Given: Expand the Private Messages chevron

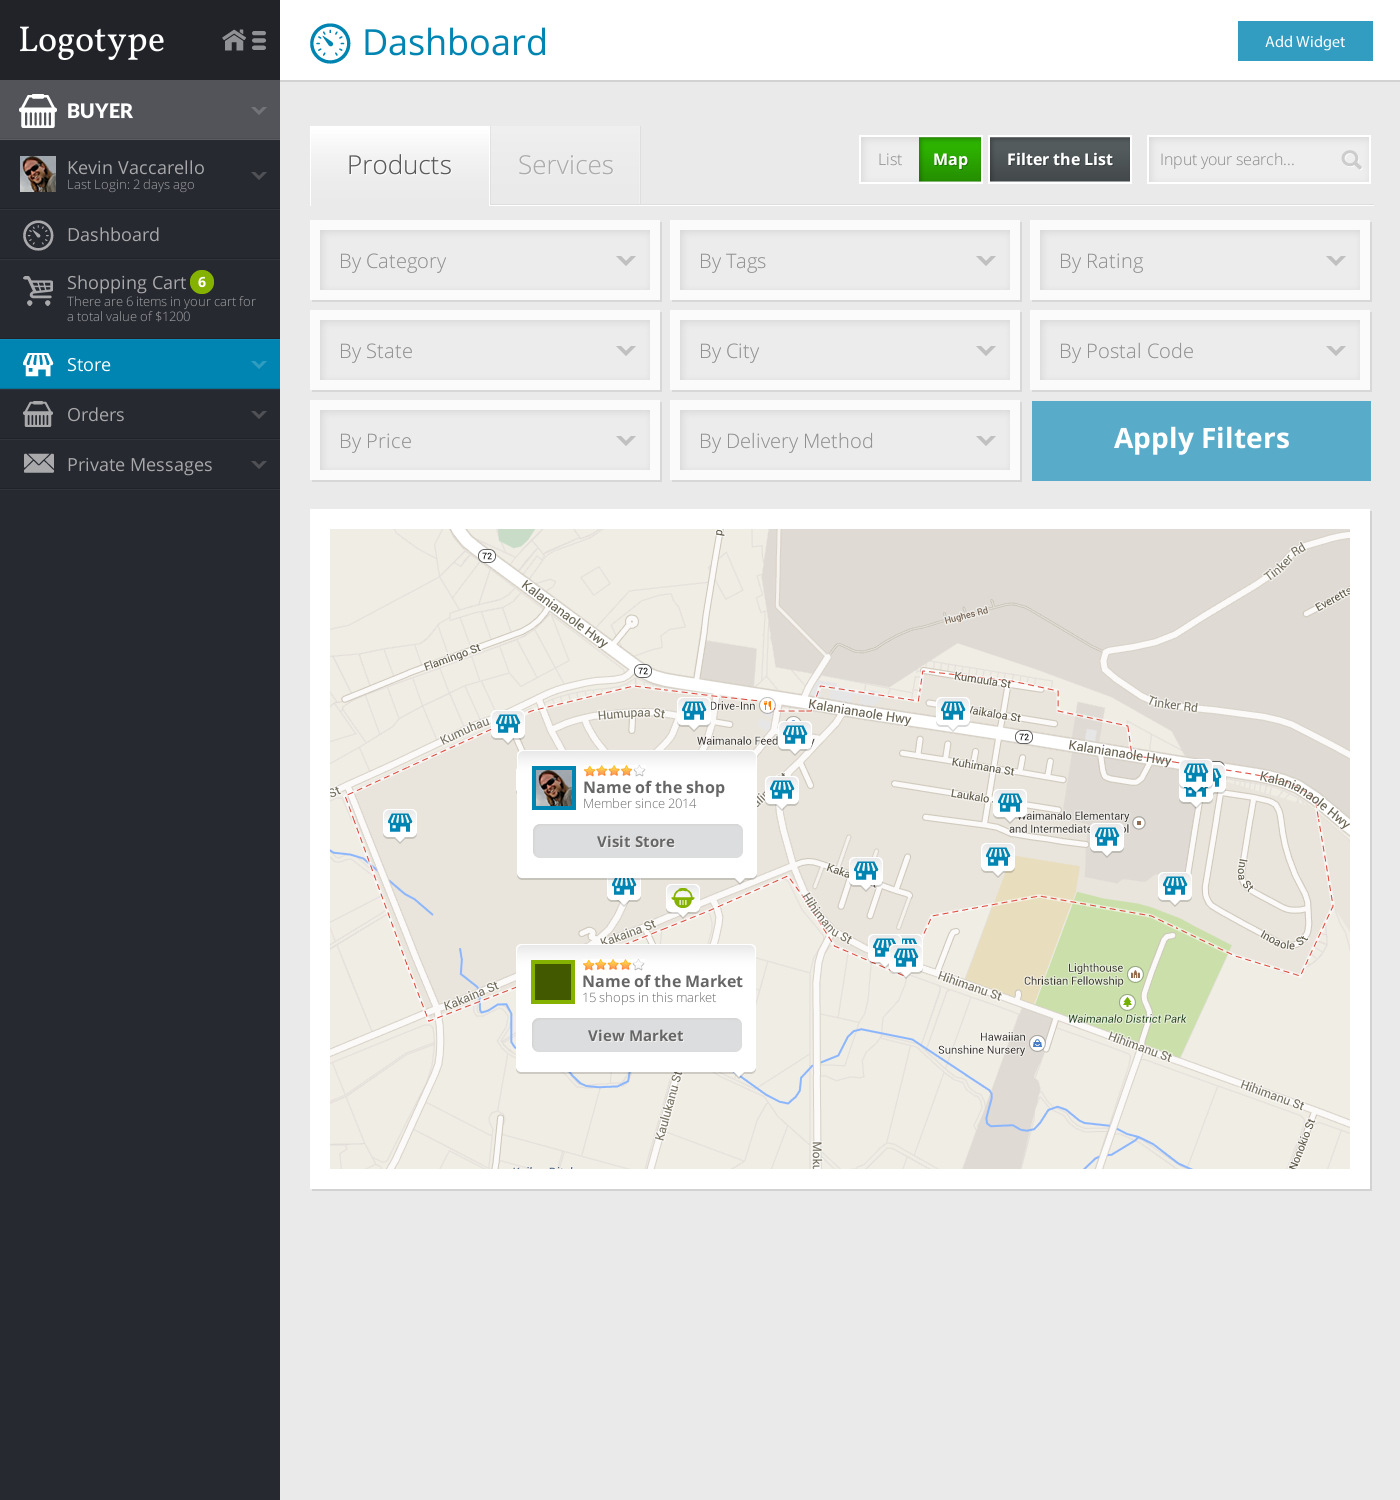Looking at the screenshot, I should click(259, 464).
